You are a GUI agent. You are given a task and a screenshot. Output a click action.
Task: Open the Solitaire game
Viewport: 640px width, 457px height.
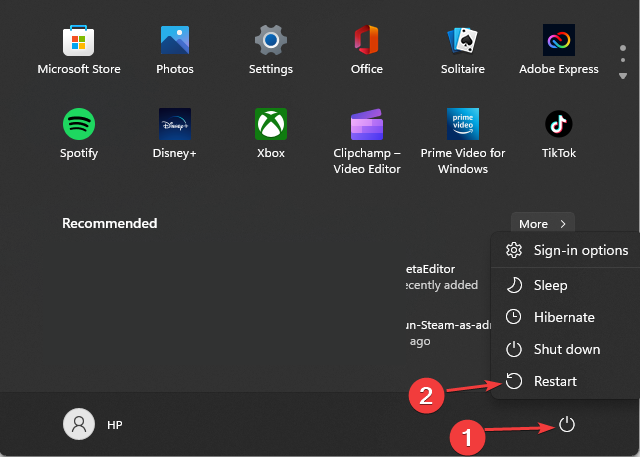[462, 50]
